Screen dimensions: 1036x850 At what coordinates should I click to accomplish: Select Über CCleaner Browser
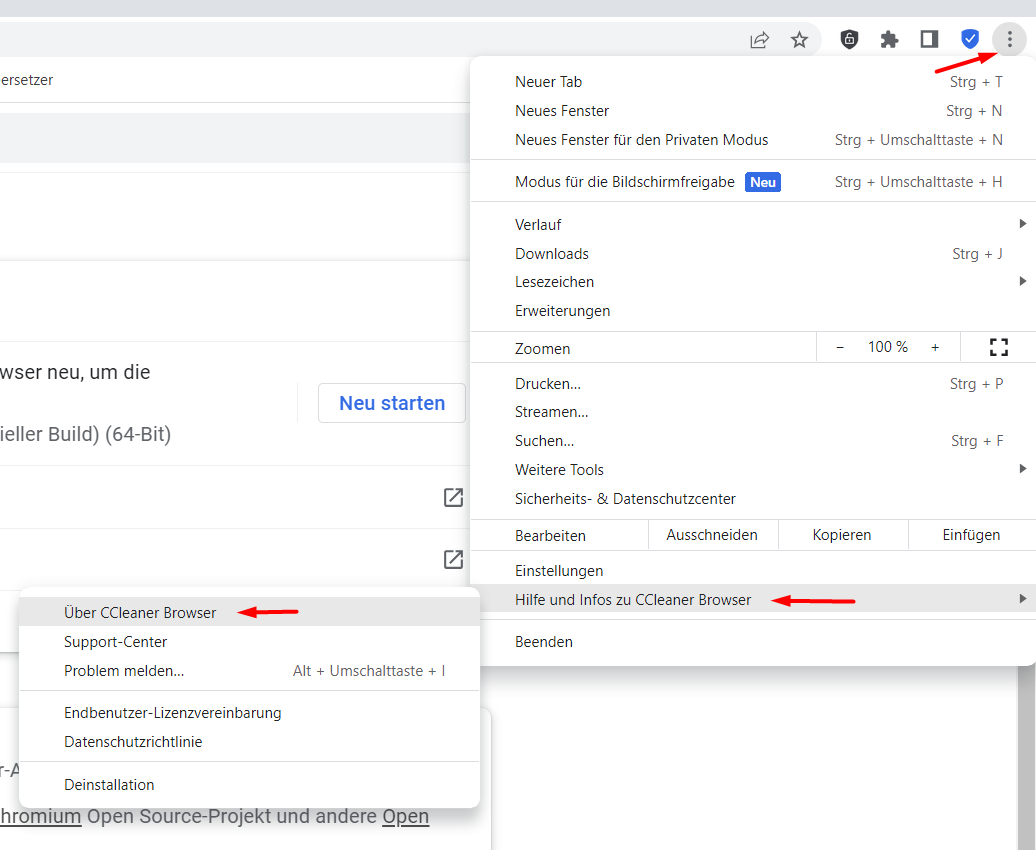[x=140, y=613]
